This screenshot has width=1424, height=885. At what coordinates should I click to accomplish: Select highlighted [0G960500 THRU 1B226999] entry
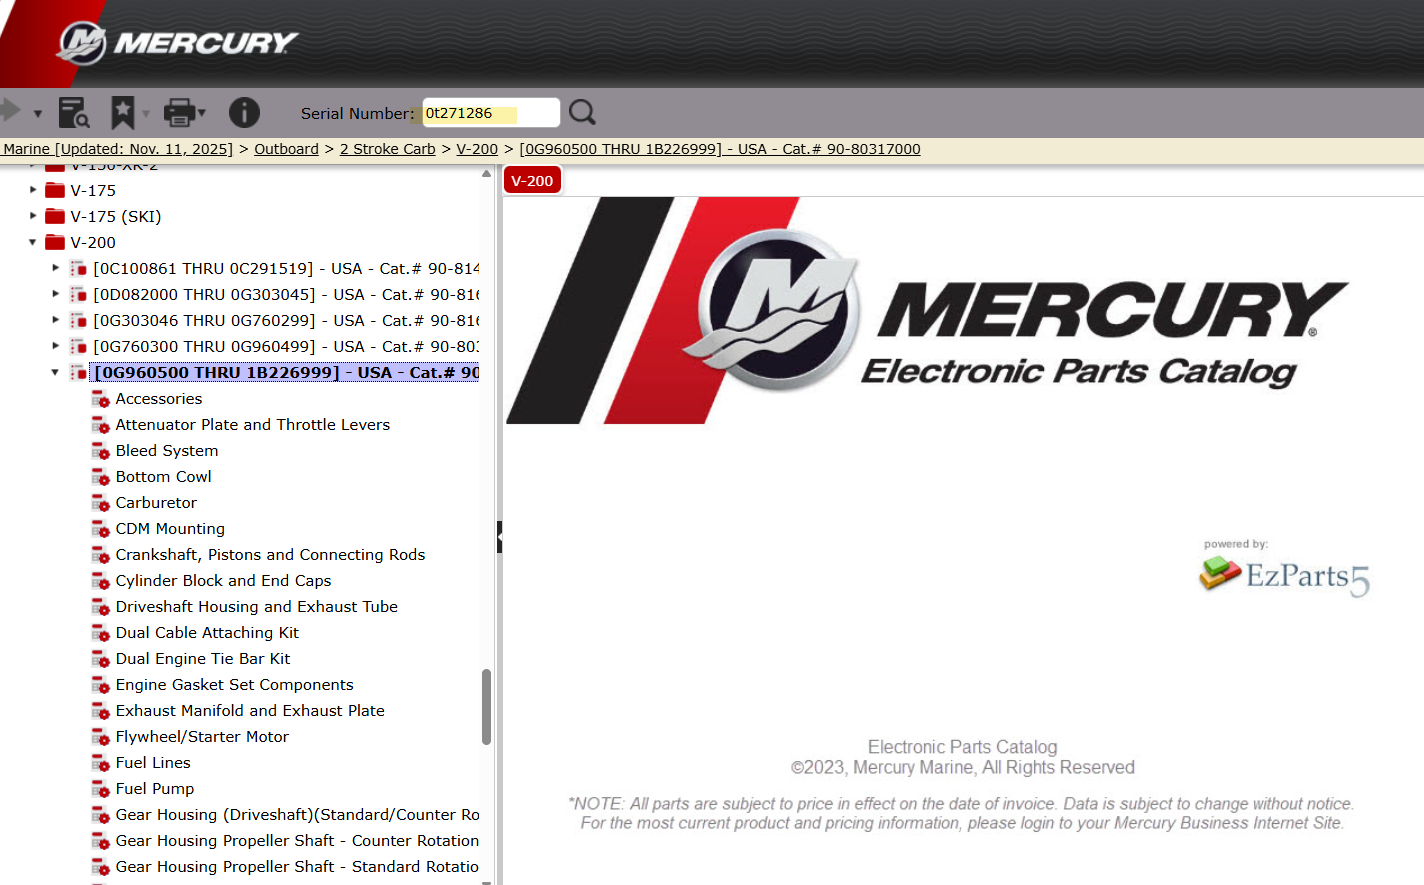(285, 372)
